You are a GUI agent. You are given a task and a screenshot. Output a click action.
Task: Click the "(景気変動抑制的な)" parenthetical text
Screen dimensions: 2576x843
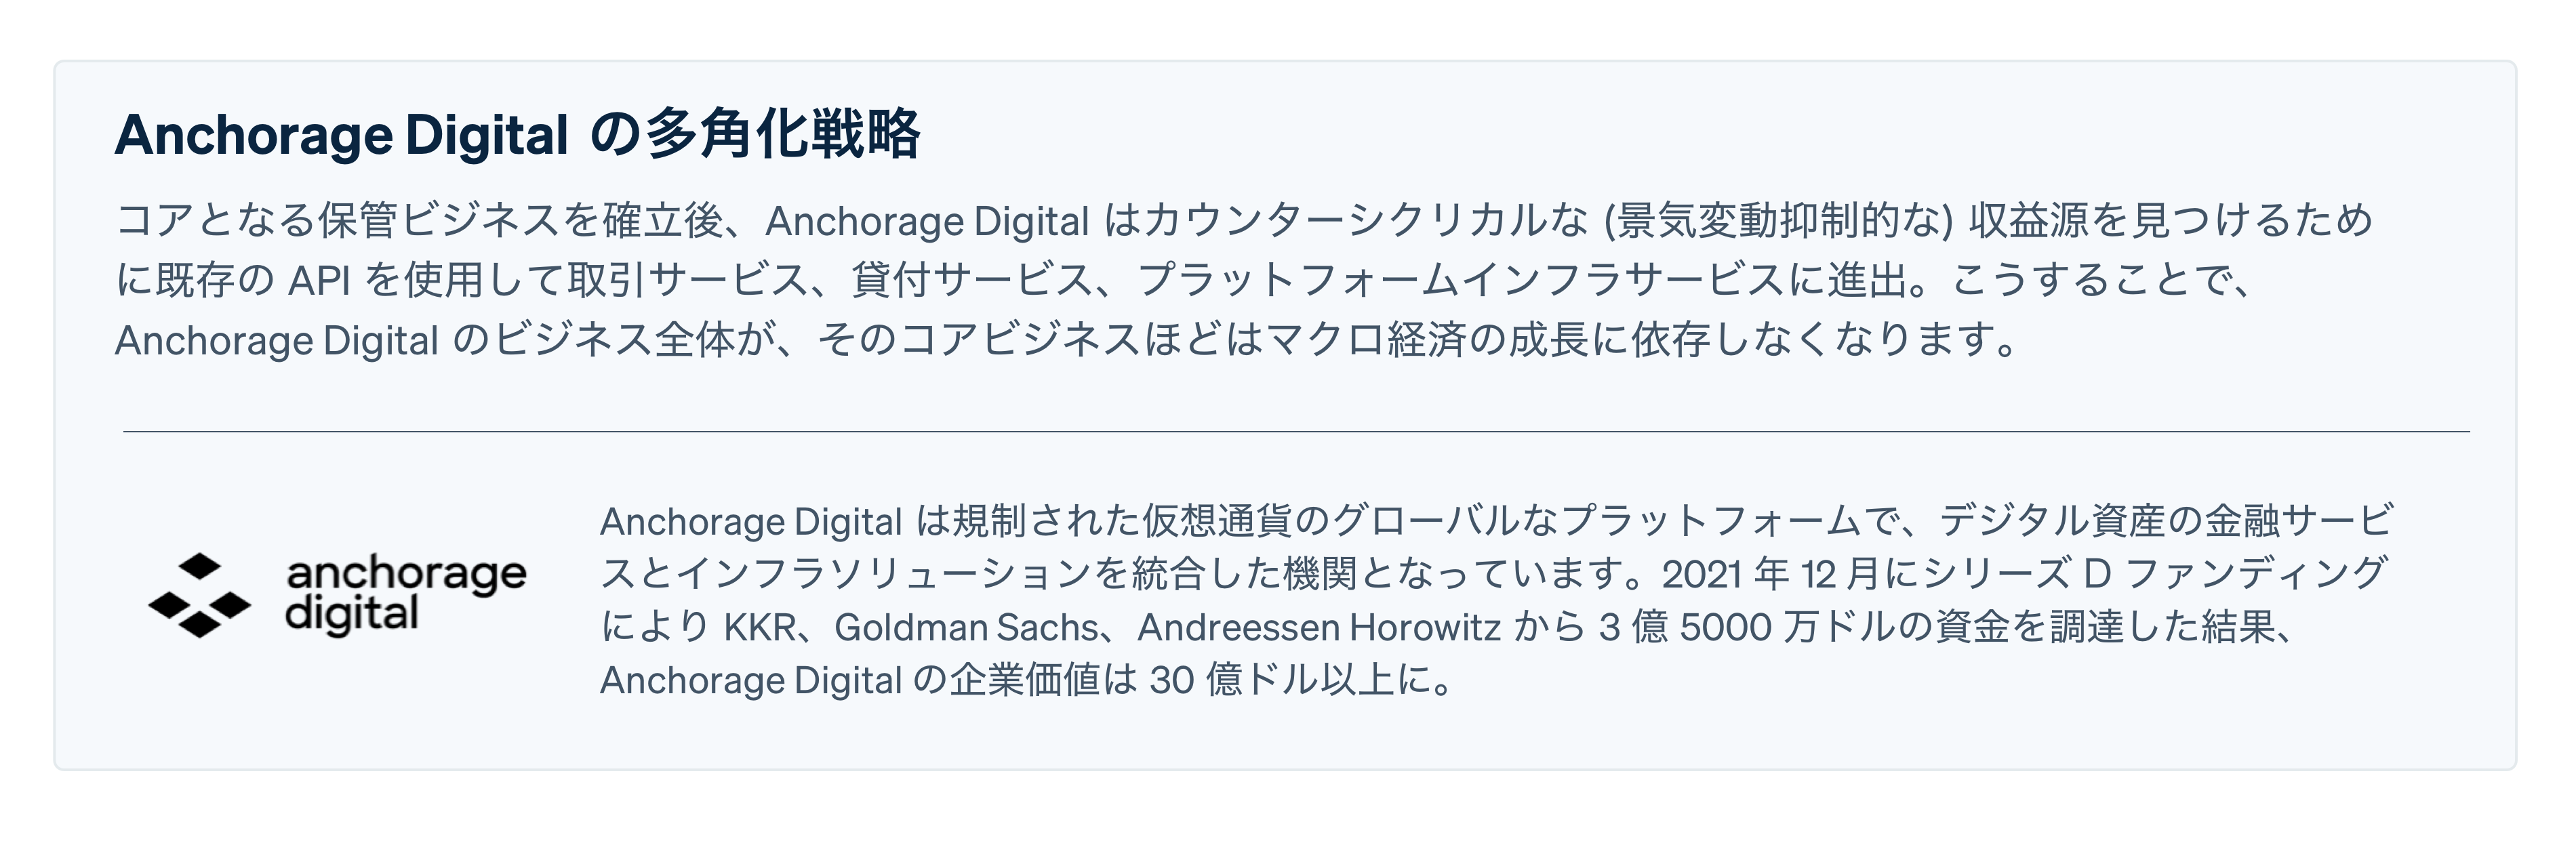[1778, 221]
